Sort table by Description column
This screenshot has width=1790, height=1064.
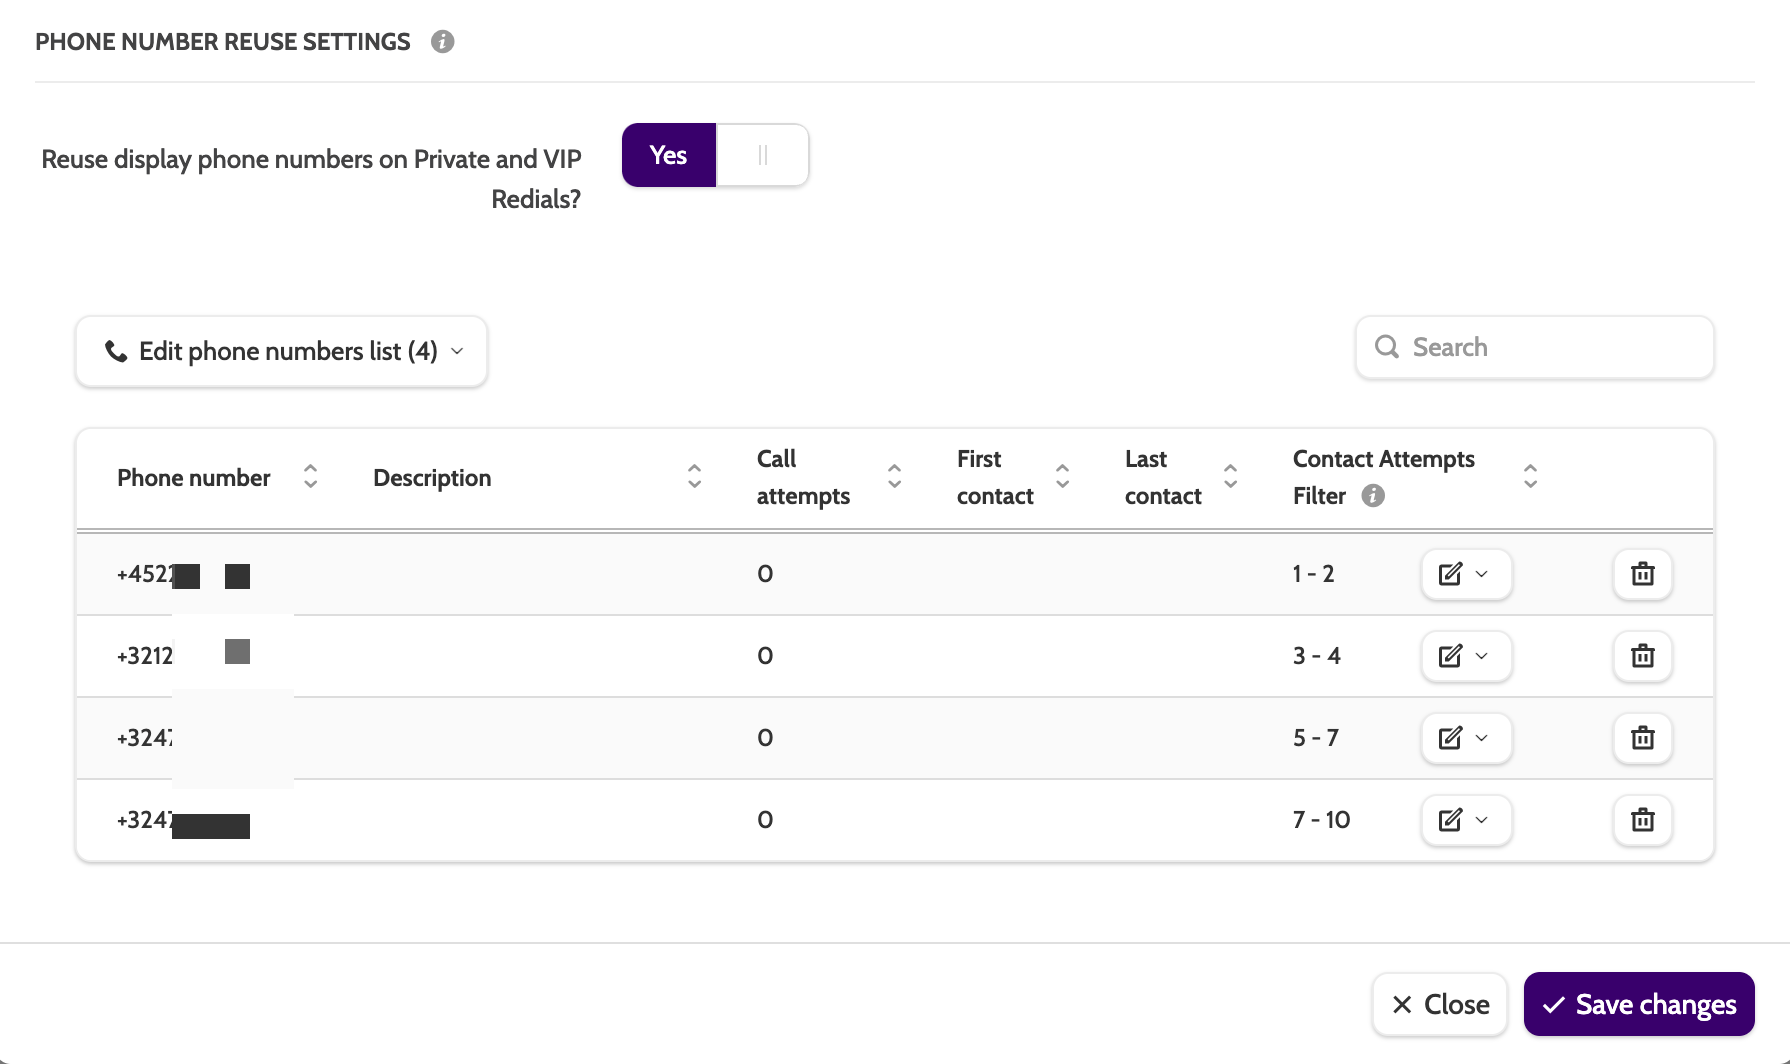pyautogui.click(x=694, y=477)
